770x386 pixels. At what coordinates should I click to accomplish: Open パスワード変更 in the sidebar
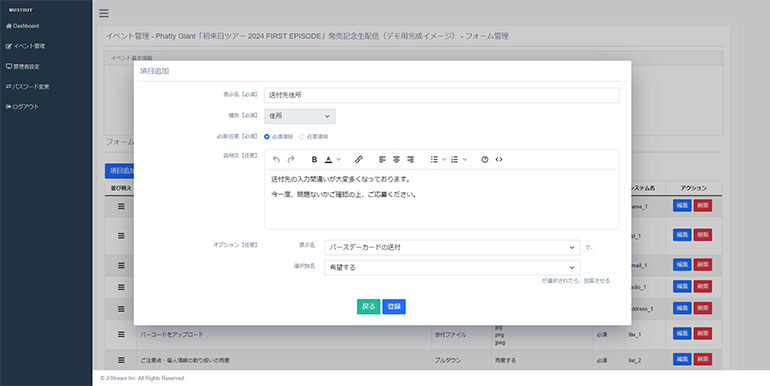click(28, 86)
